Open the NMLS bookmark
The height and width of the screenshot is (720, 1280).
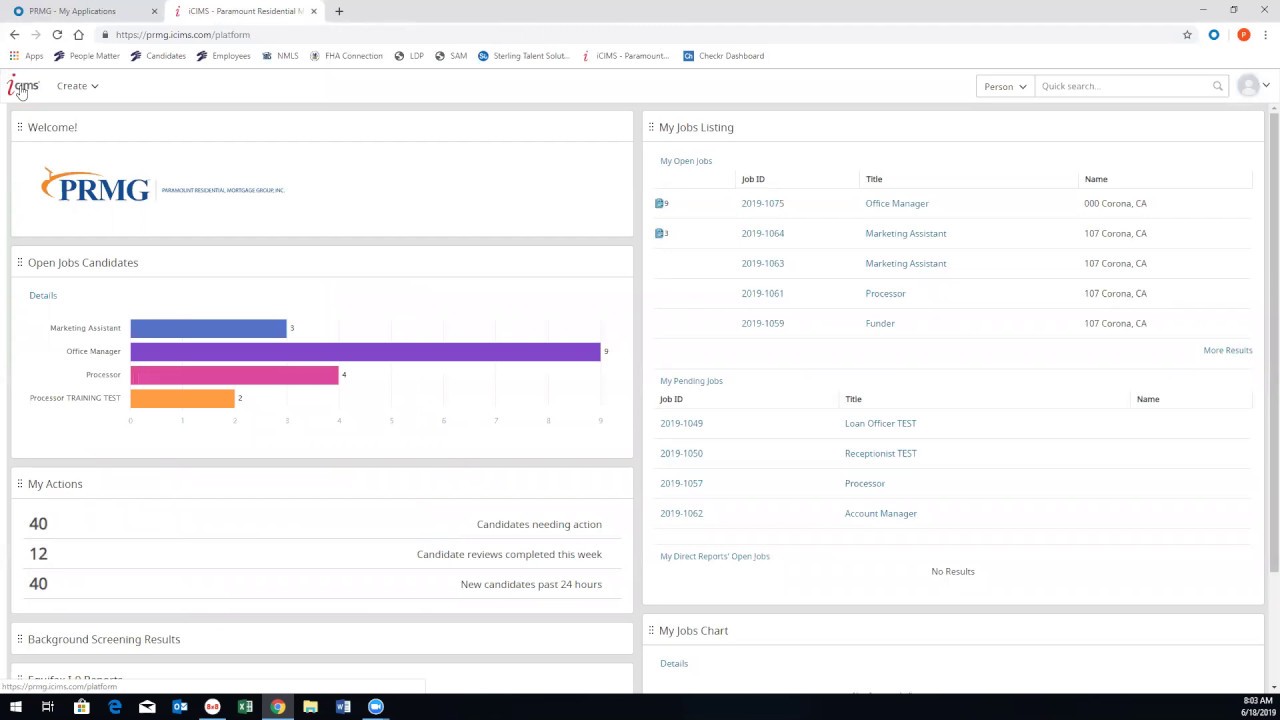[280, 56]
